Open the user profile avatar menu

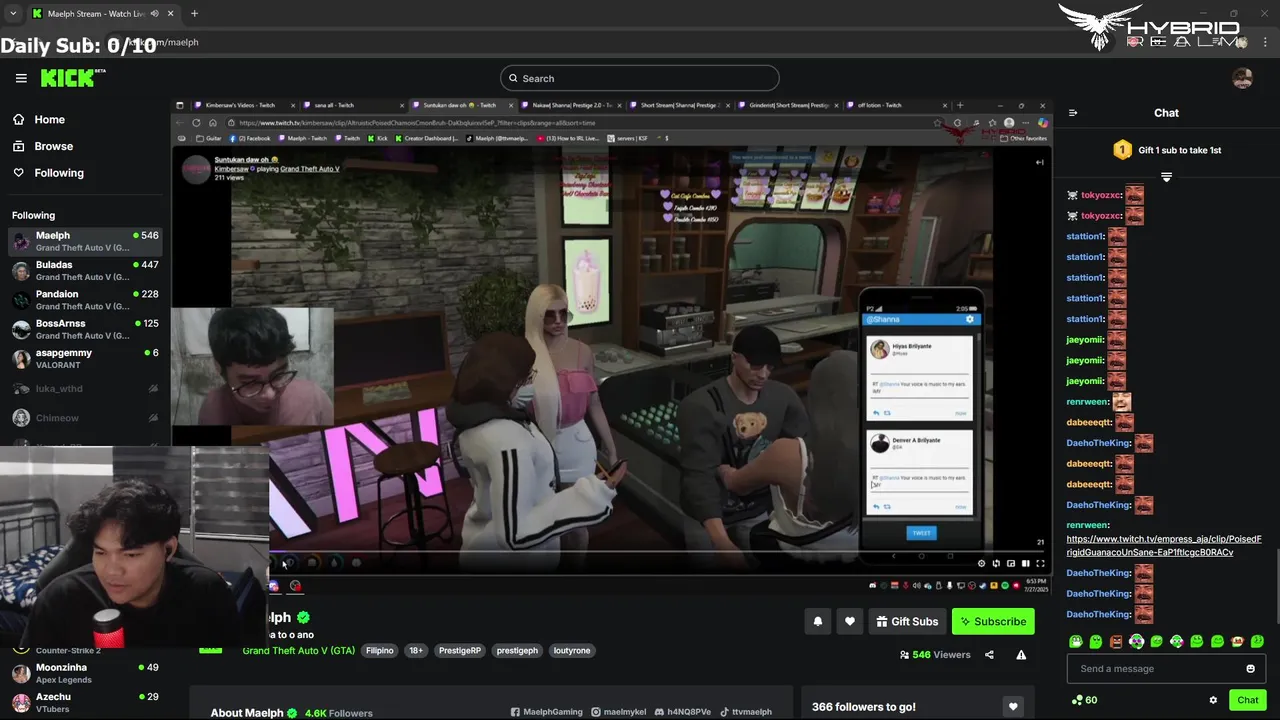[x=1243, y=78]
